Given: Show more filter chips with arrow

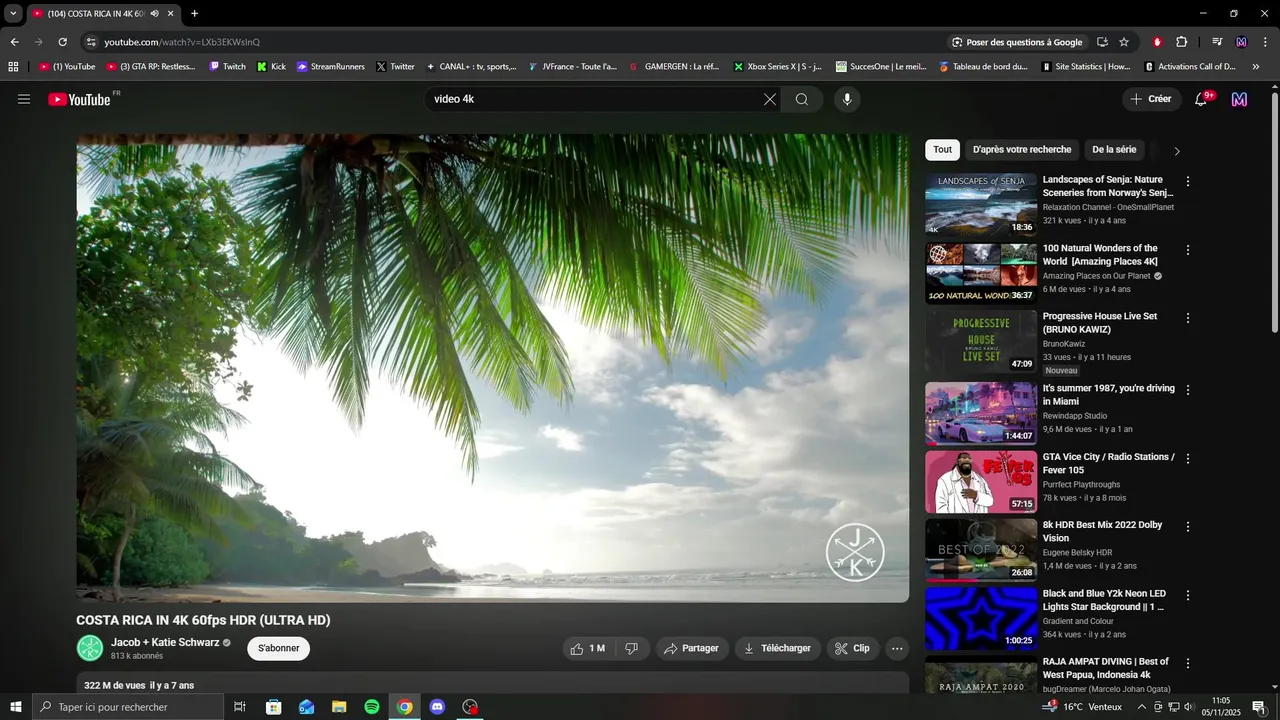Looking at the screenshot, I should (1177, 151).
